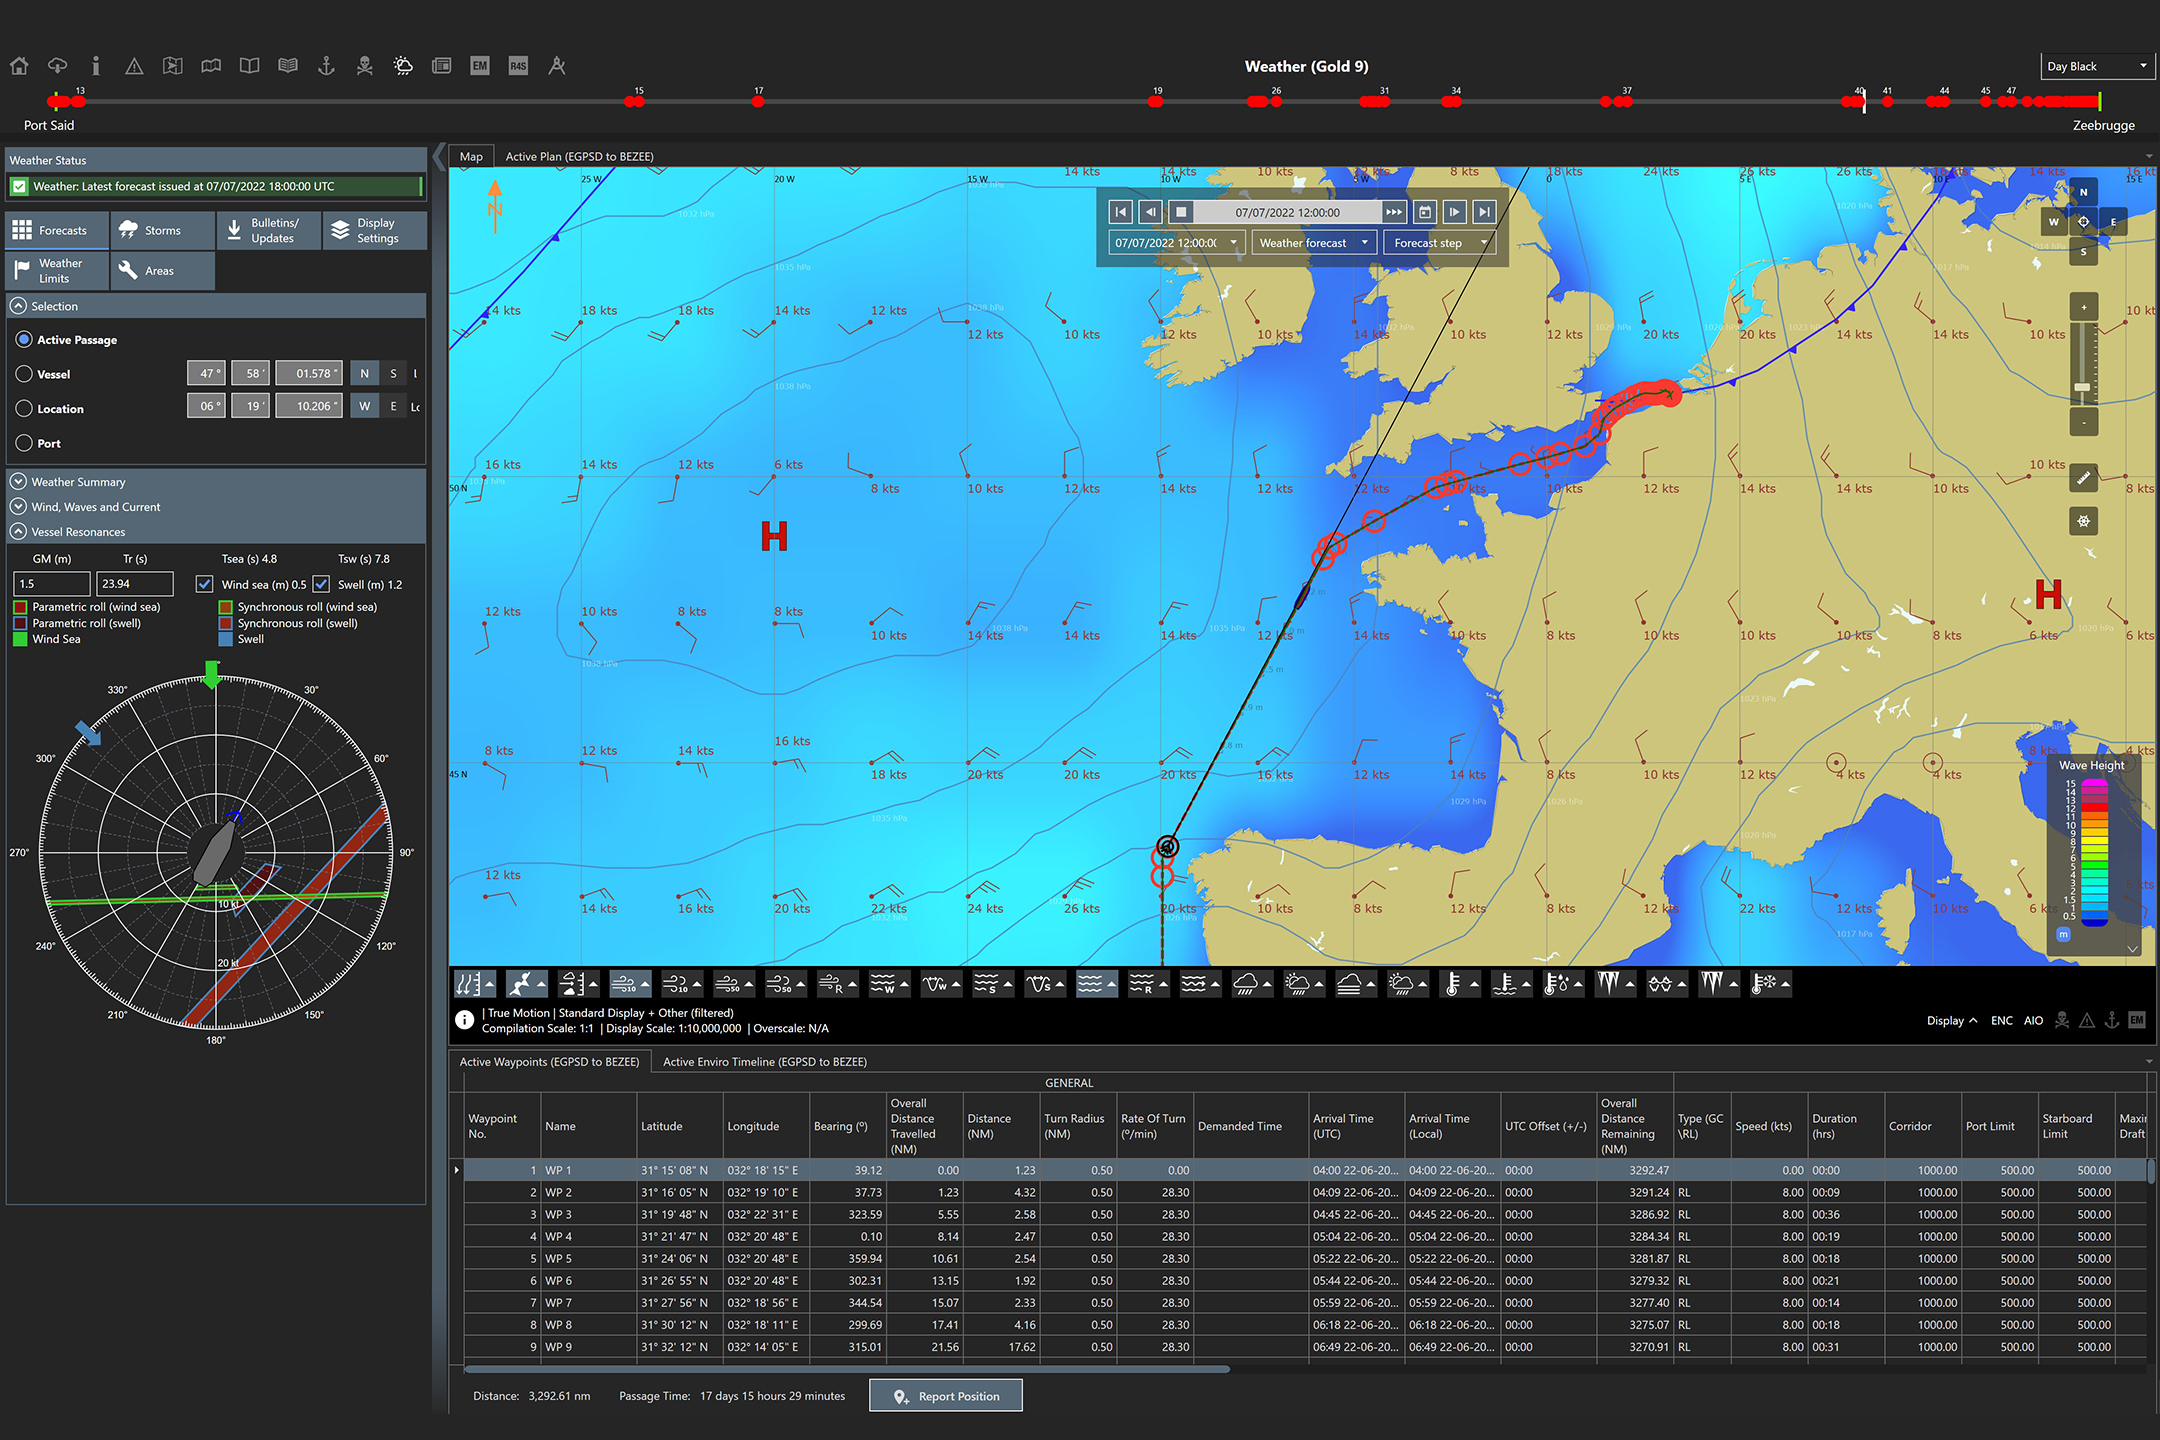Switch to Active Enviro Timeline tab
2160x1440 pixels.
pyautogui.click(x=764, y=1062)
